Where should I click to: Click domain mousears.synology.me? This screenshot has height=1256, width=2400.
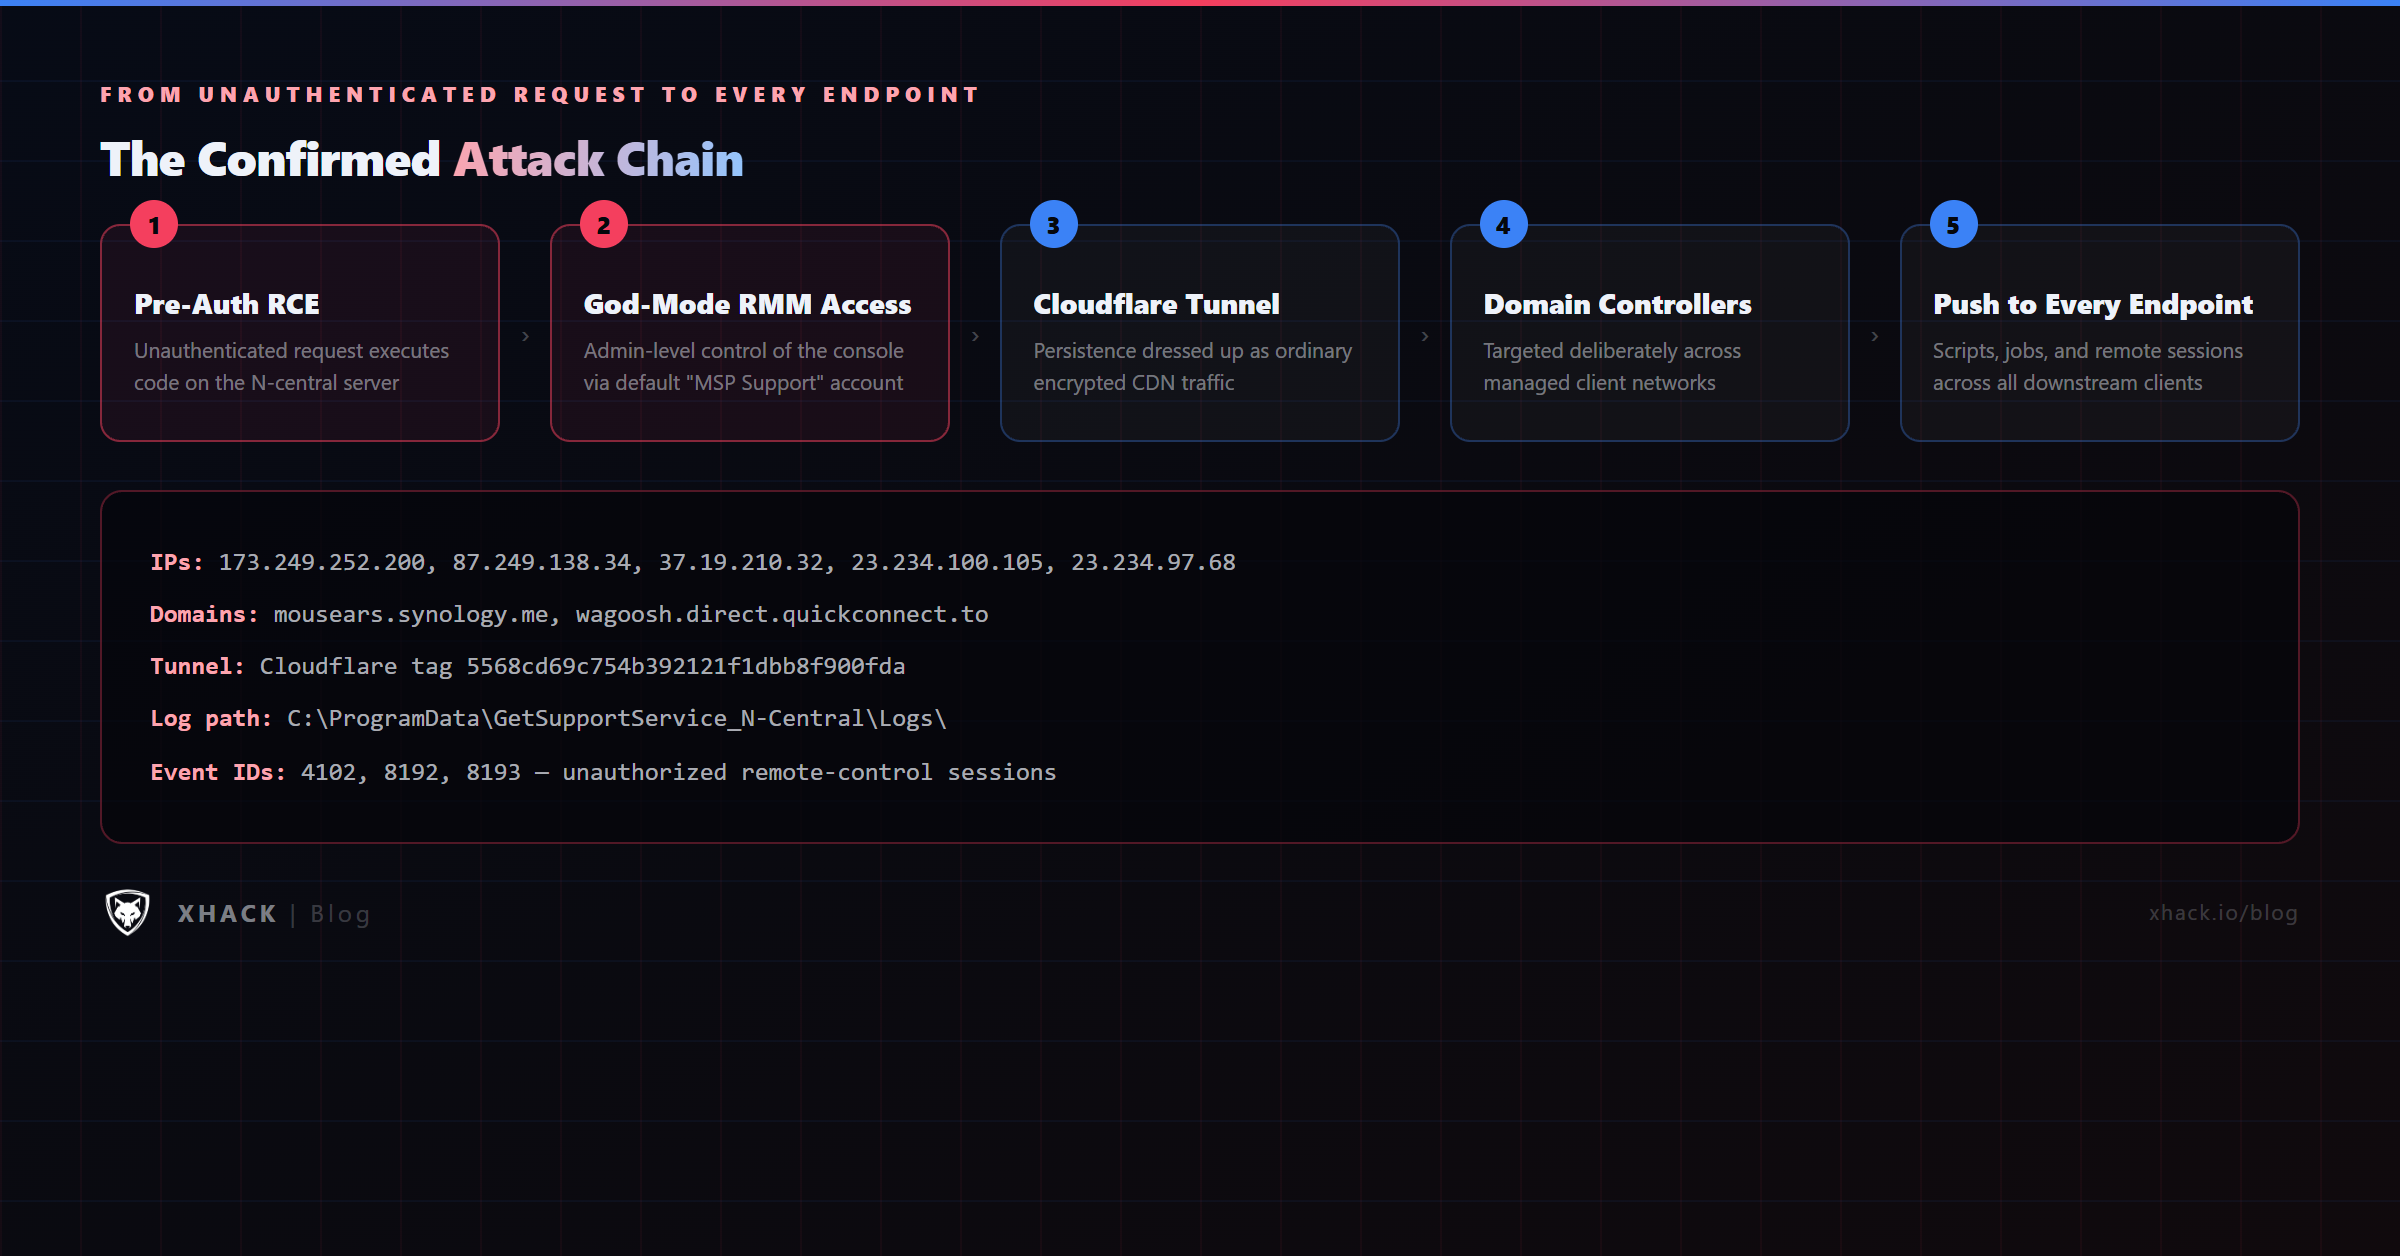pos(411,614)
